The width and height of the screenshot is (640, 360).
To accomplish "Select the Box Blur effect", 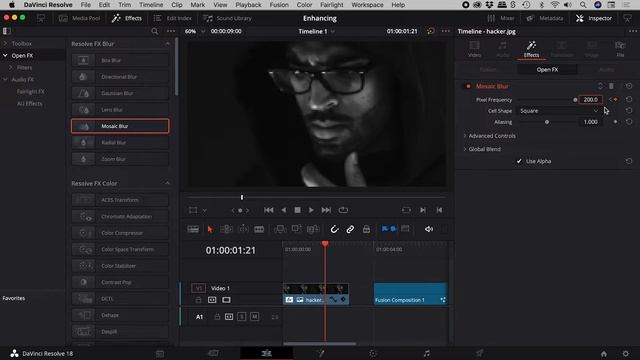I will (x=120, y=60).
